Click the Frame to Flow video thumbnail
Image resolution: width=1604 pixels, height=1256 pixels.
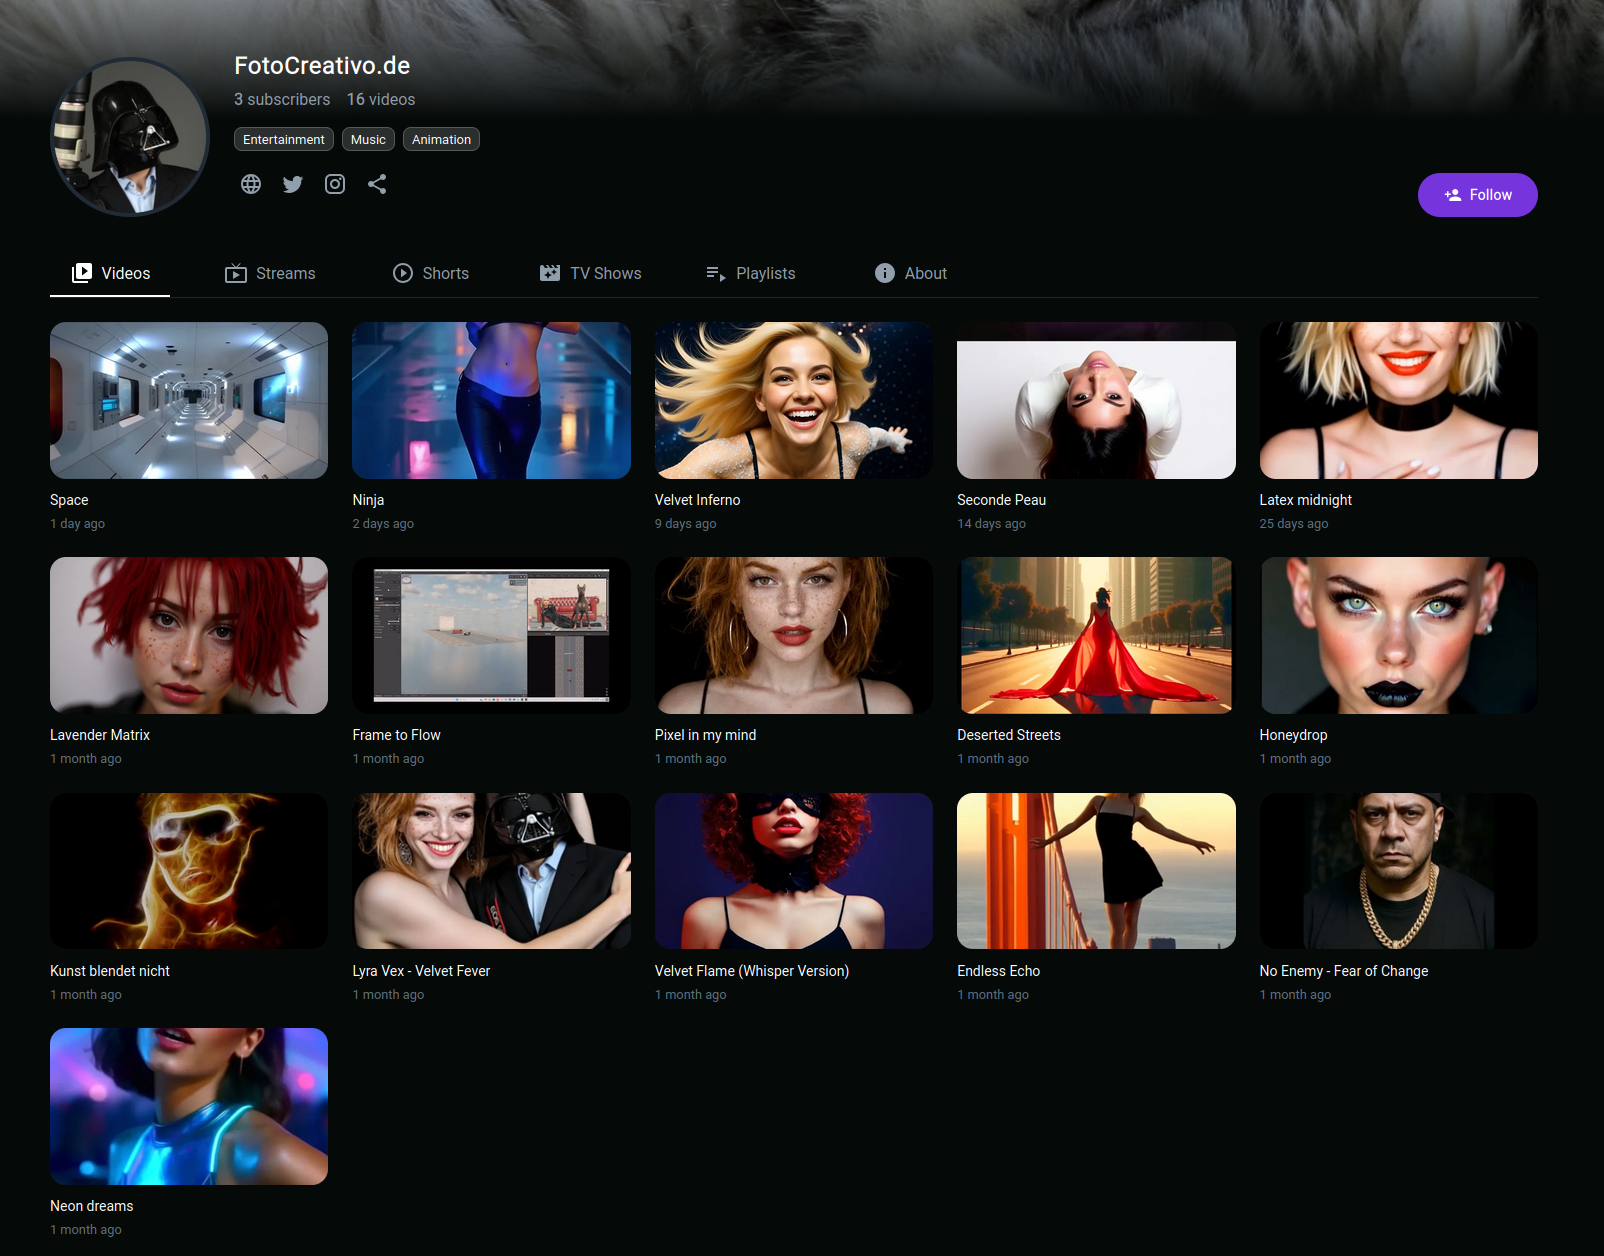491,635
